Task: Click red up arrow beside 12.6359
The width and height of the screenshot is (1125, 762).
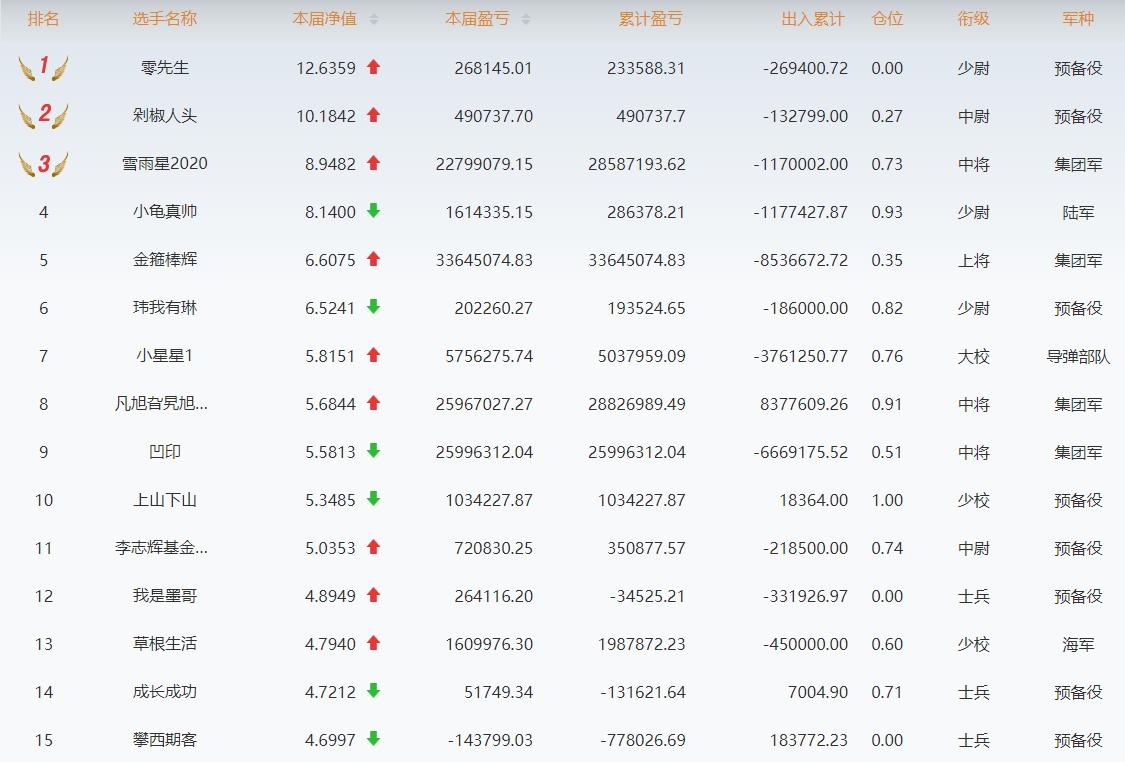Action: [x=373, y=67]
